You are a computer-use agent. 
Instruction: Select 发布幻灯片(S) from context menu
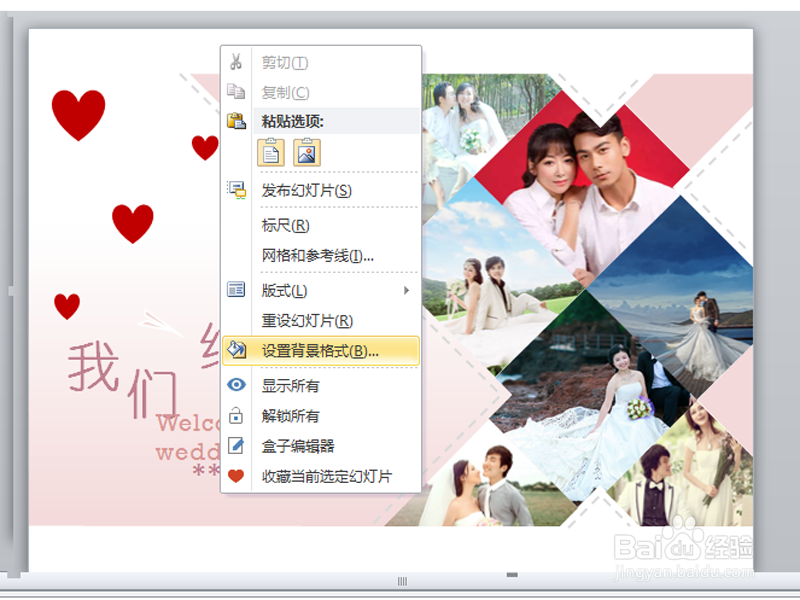point(321,190)
